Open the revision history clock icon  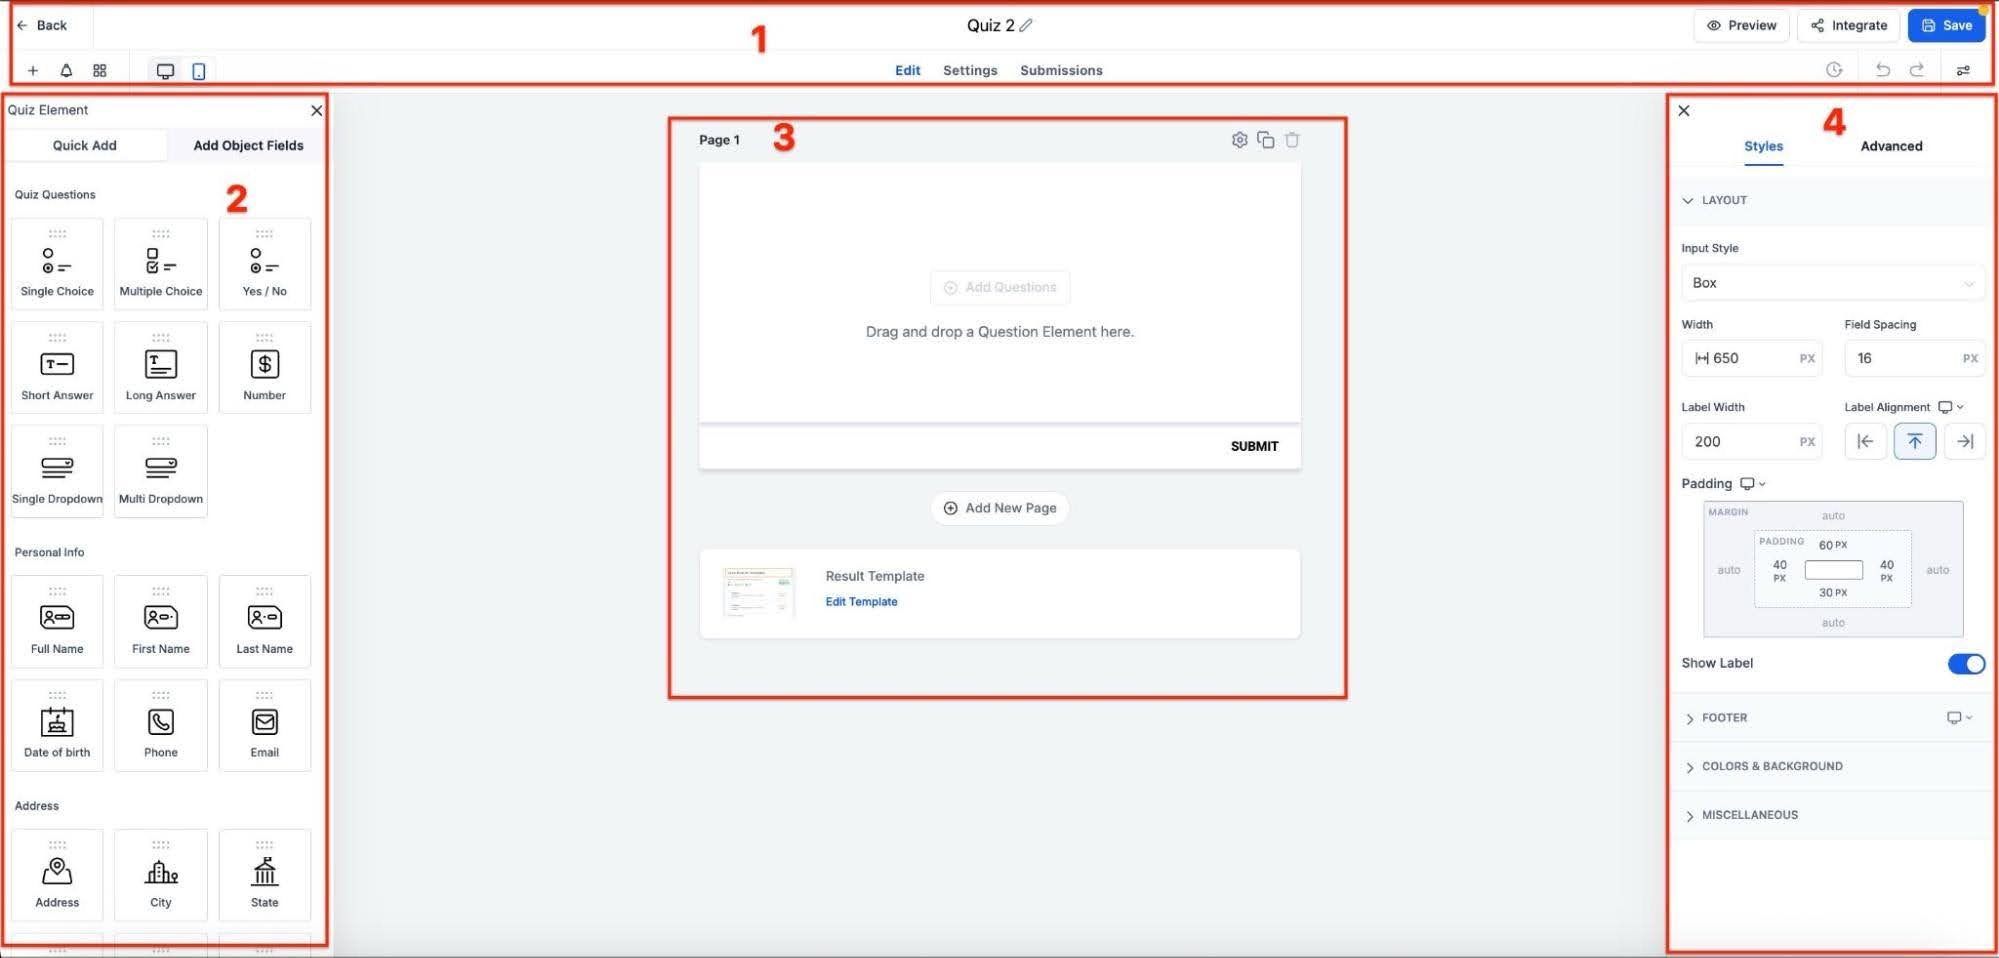1834,70
